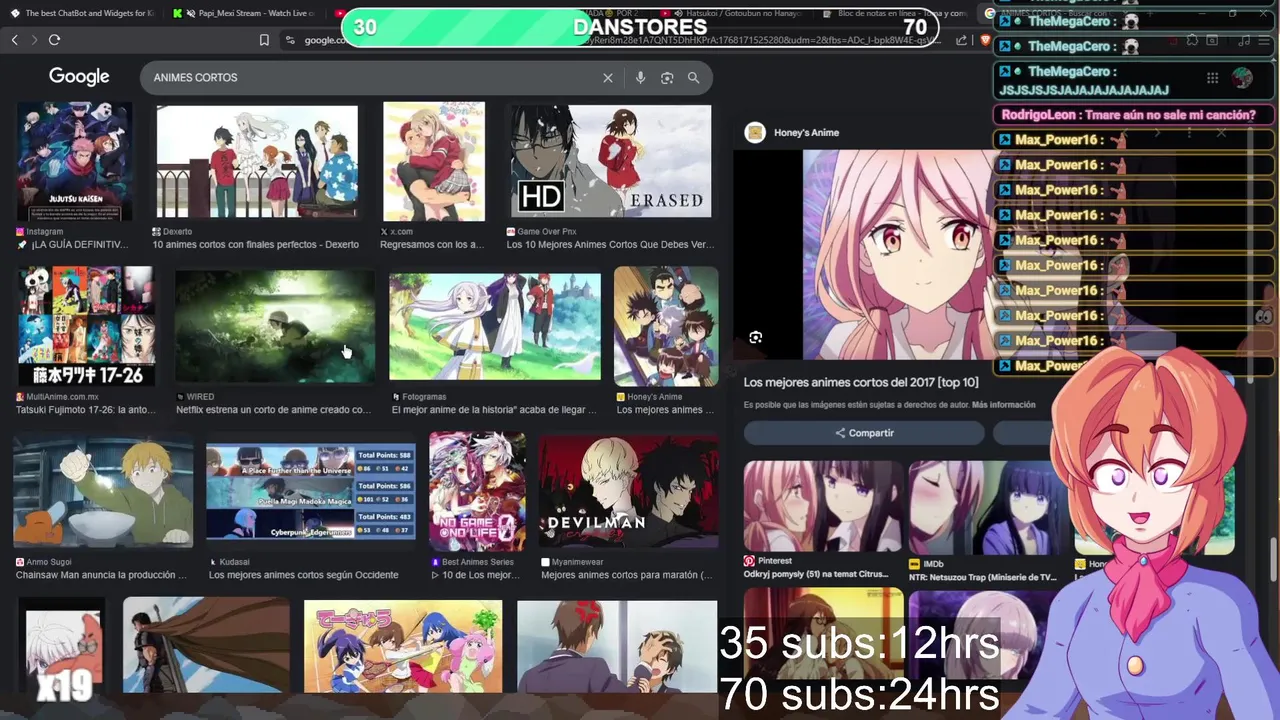Click Los mejores animes cortos según Occidente
This screenshot has width=1280, height=720.
304,575
